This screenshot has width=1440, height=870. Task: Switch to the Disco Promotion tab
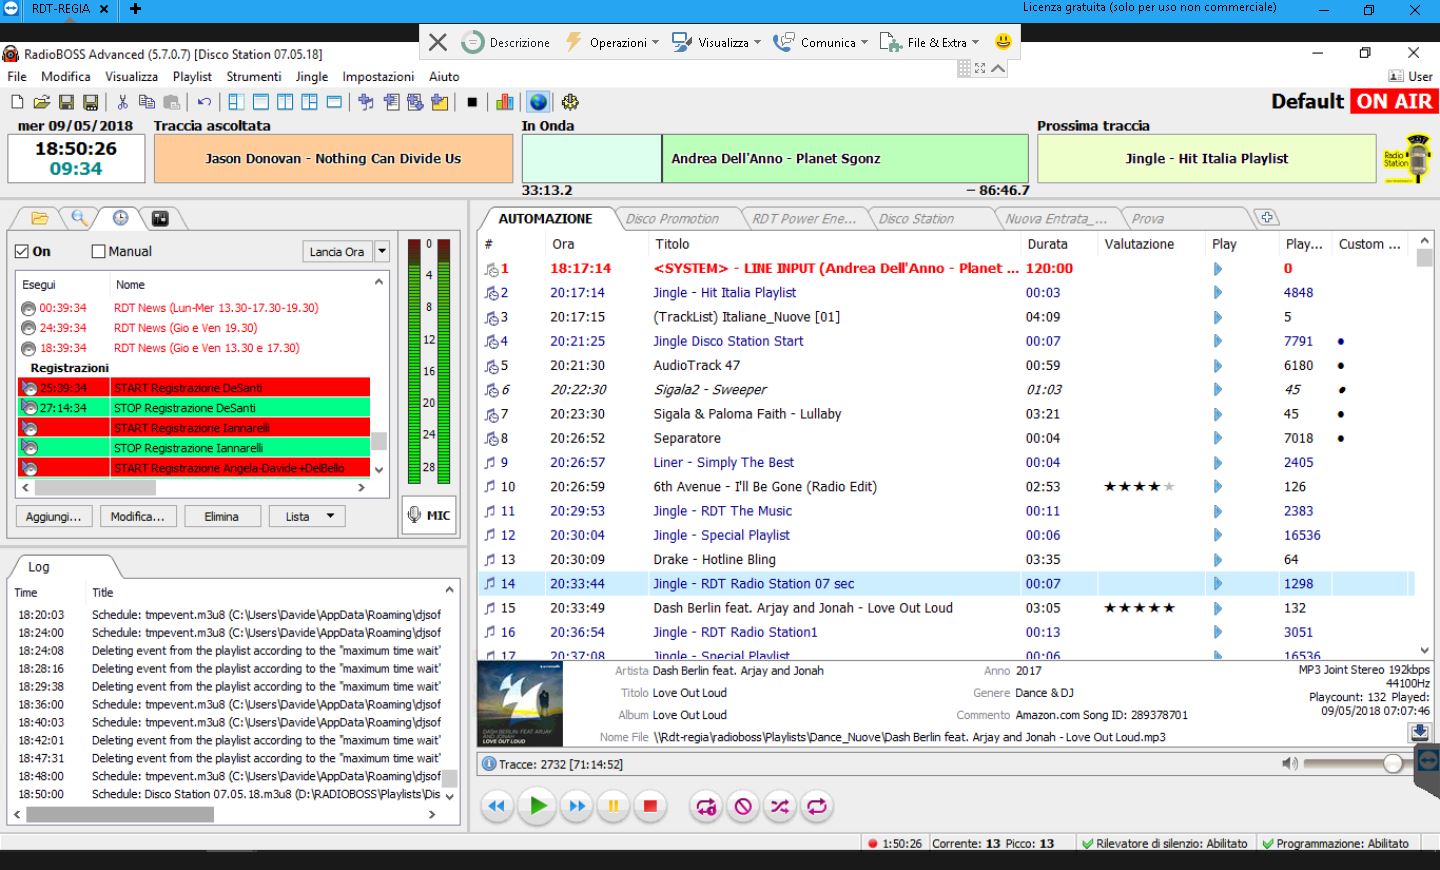pos(672,219)
